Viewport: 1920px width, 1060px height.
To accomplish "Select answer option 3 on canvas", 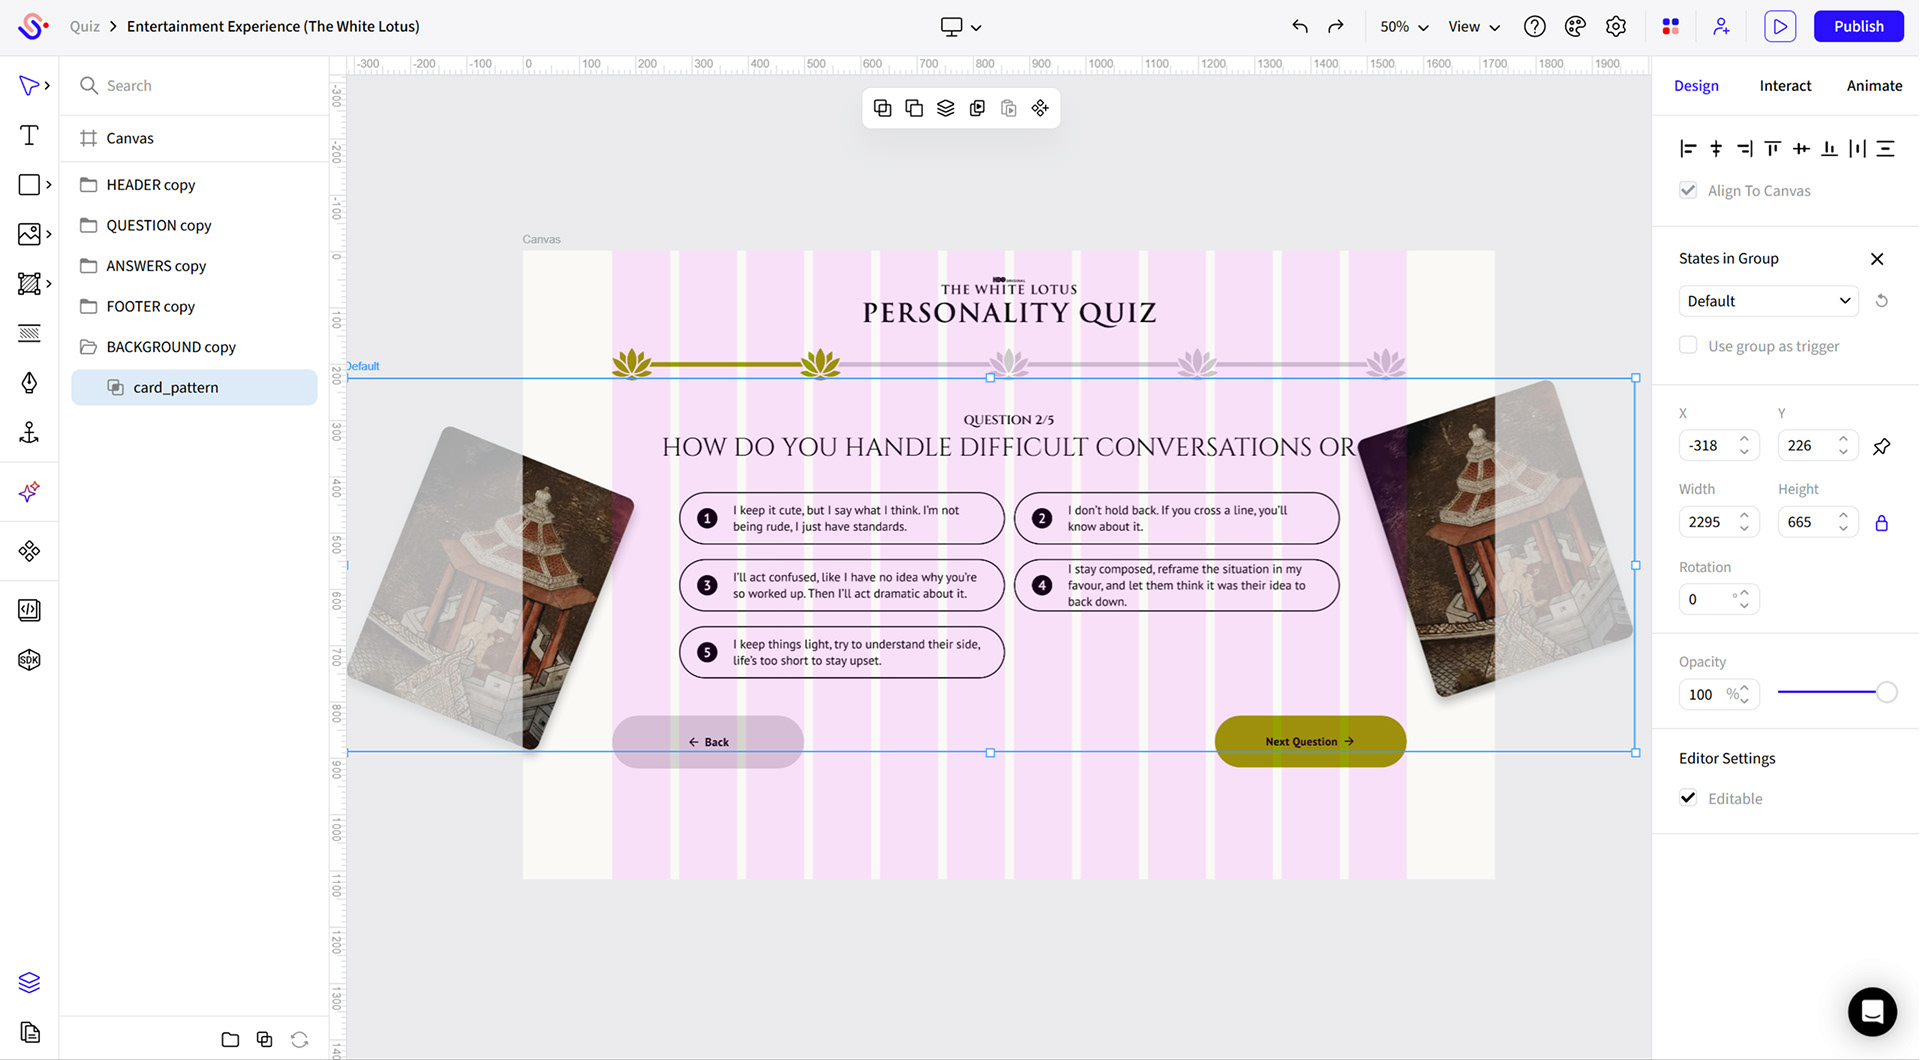I will (x=841, y=585).
